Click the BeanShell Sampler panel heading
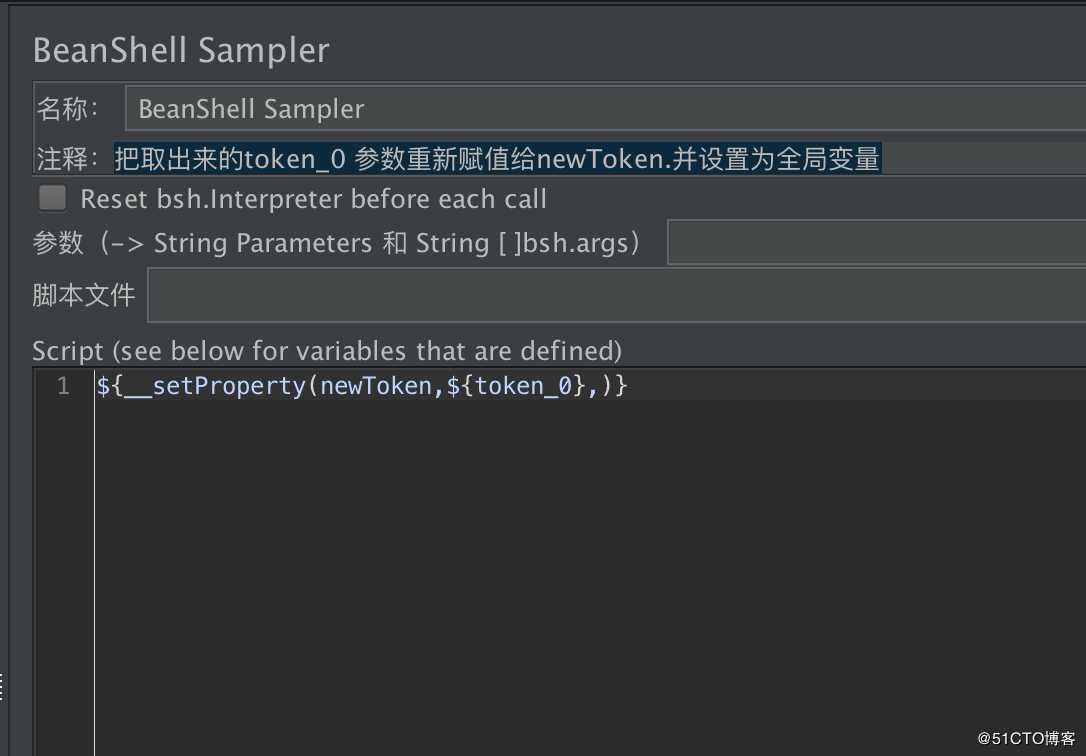The height and width of the screenshot is (756, 1086). pyautogui.click(x=181, y=51)
